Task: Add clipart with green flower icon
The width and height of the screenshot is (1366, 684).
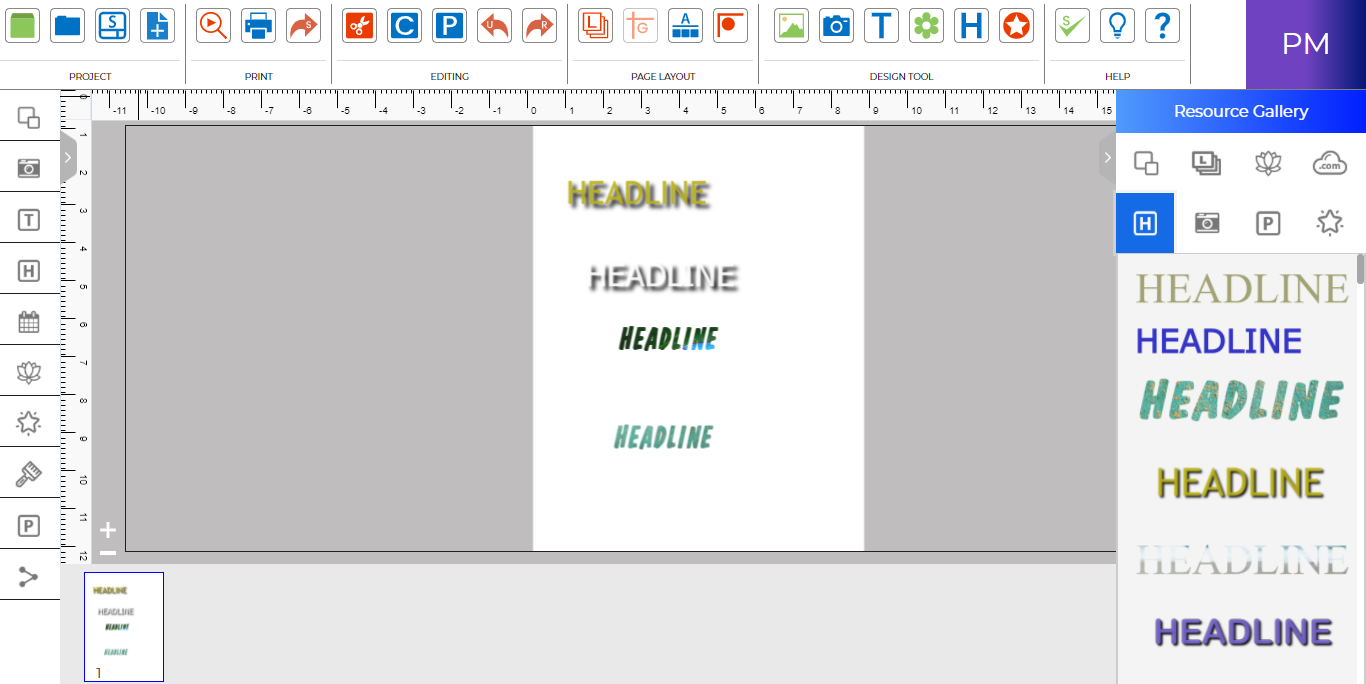Action: (926, 26)
